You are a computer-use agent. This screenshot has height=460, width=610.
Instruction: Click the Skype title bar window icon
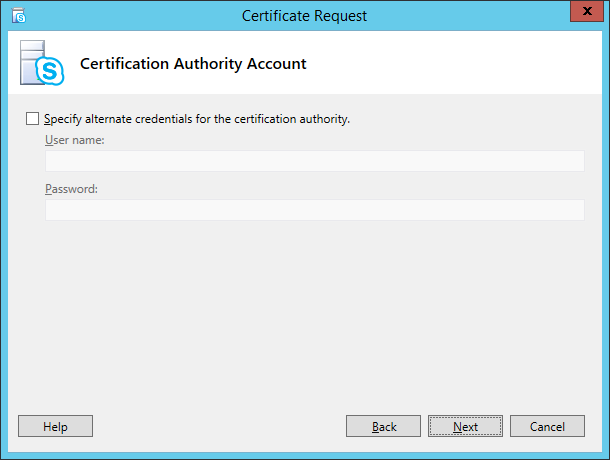[19, 16]
